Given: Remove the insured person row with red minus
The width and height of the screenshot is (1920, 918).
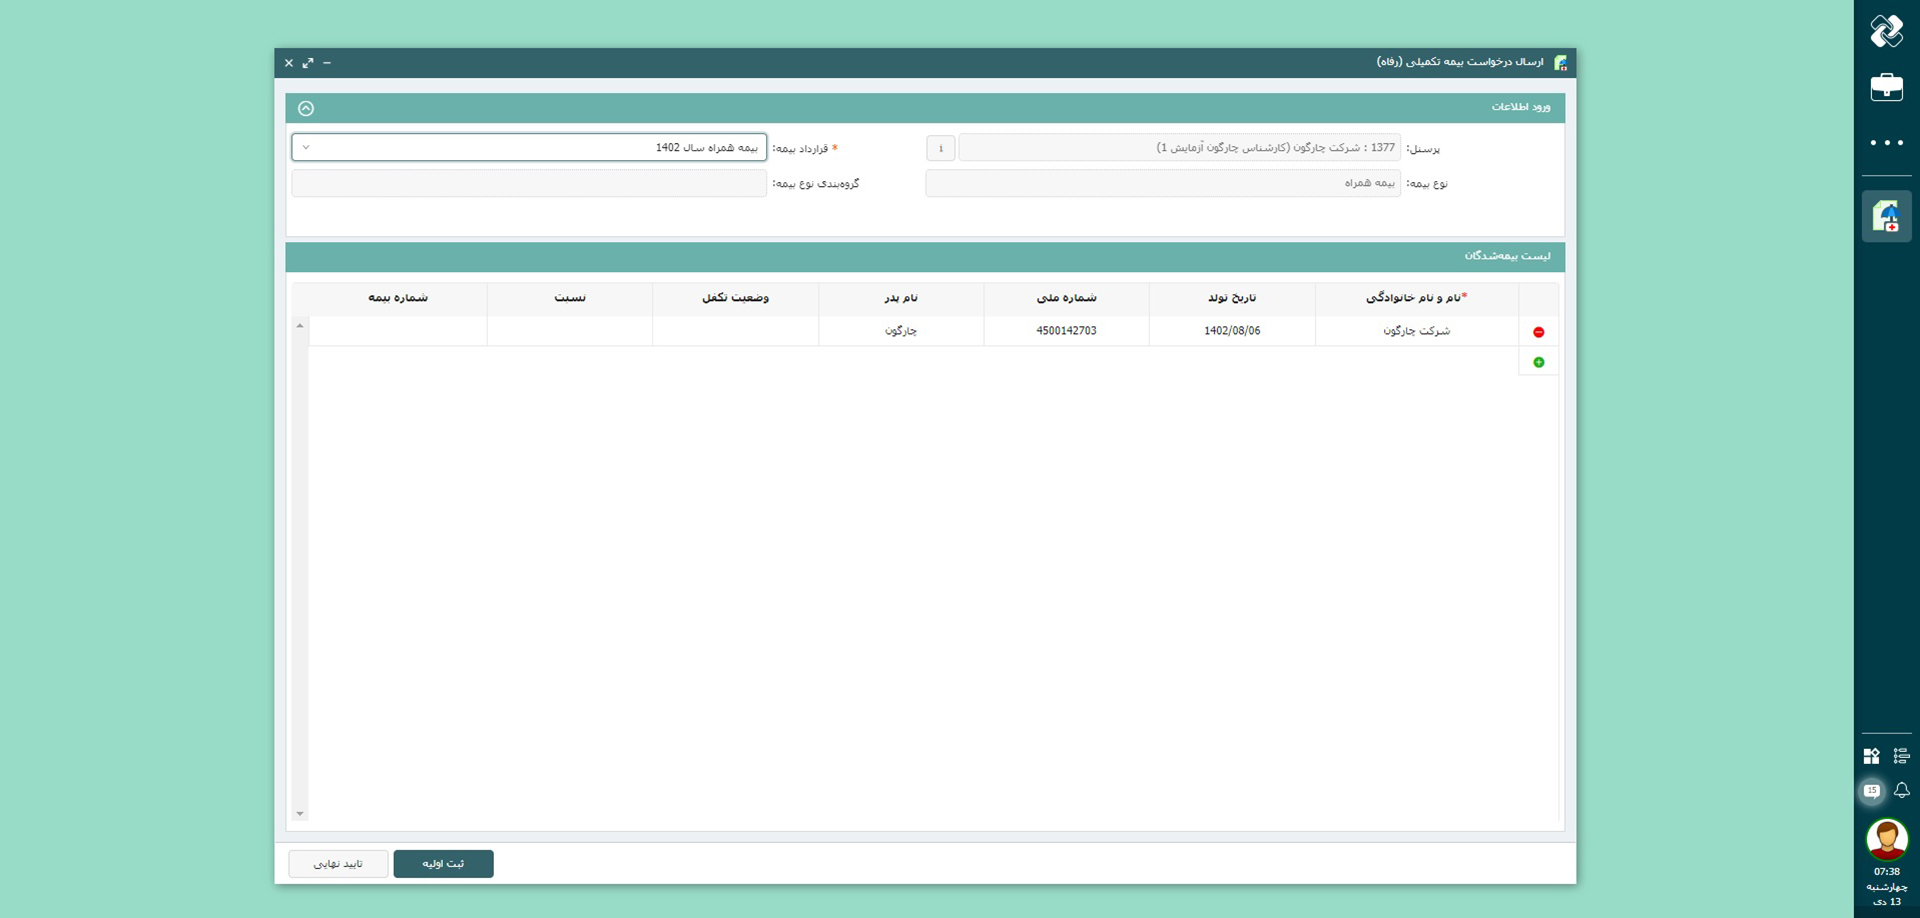Looking at the screenshot, I should point(1538,332).
